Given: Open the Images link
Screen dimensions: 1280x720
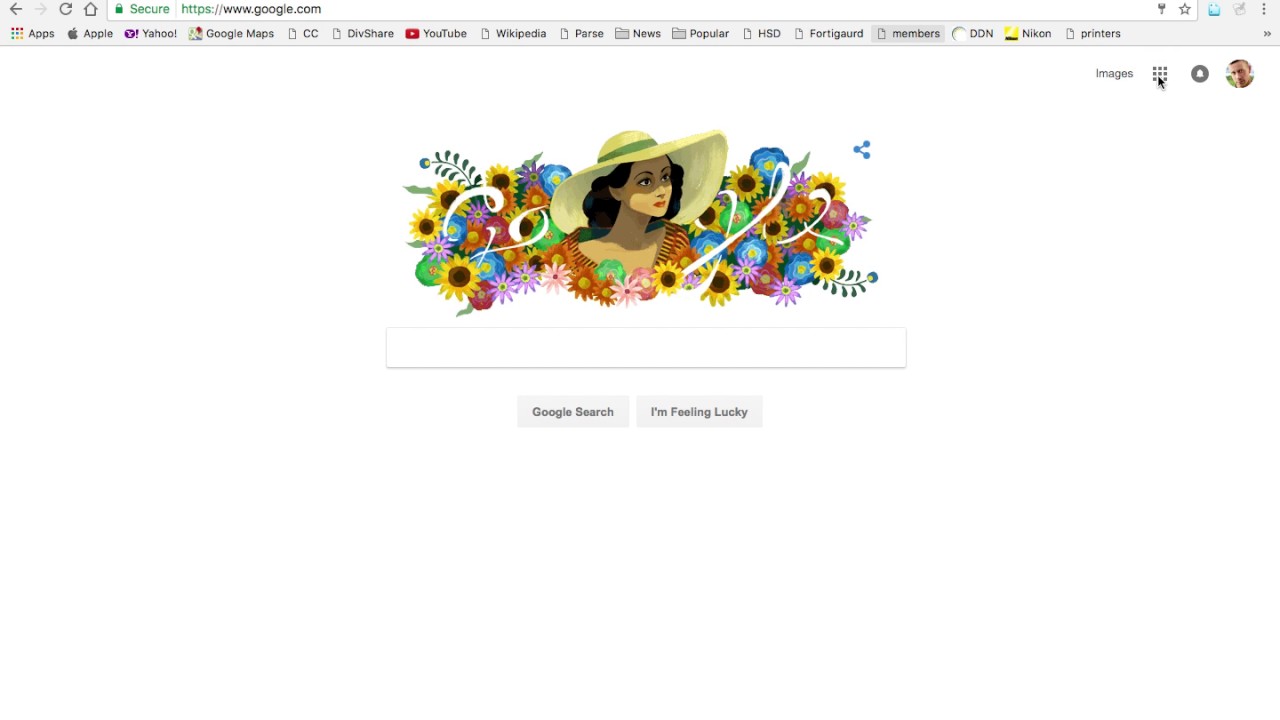Looking at the screenshot, I should (1114, 74).
